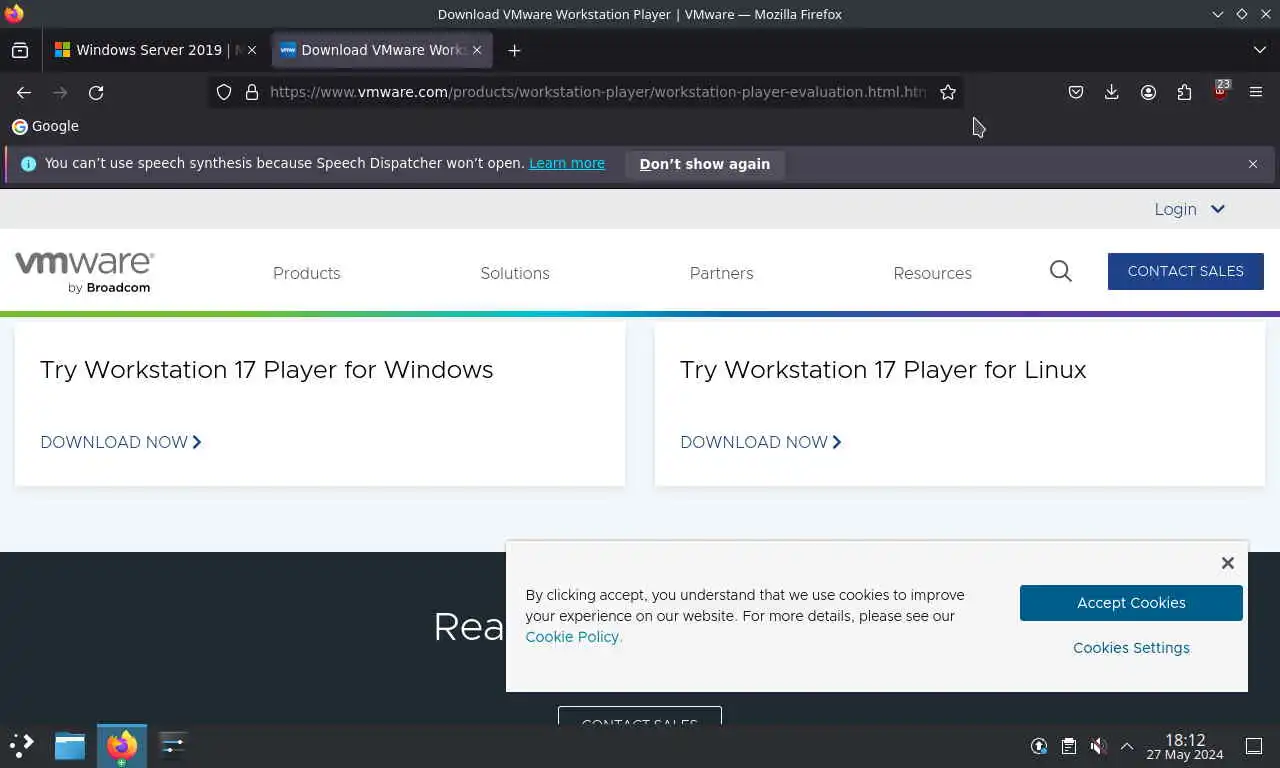Click the Firefox window menu icon in titlebar
The width and height of the screenshot is (1280, 768).
tap(14, 14)
